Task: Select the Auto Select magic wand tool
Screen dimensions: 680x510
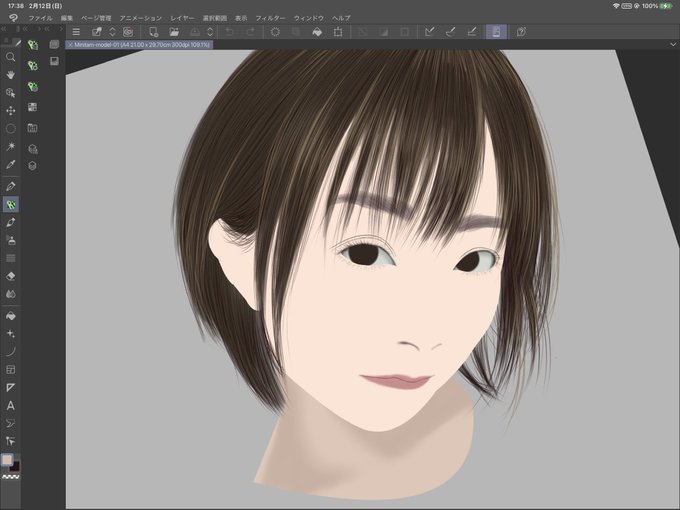Action: [x=11, y=147]
